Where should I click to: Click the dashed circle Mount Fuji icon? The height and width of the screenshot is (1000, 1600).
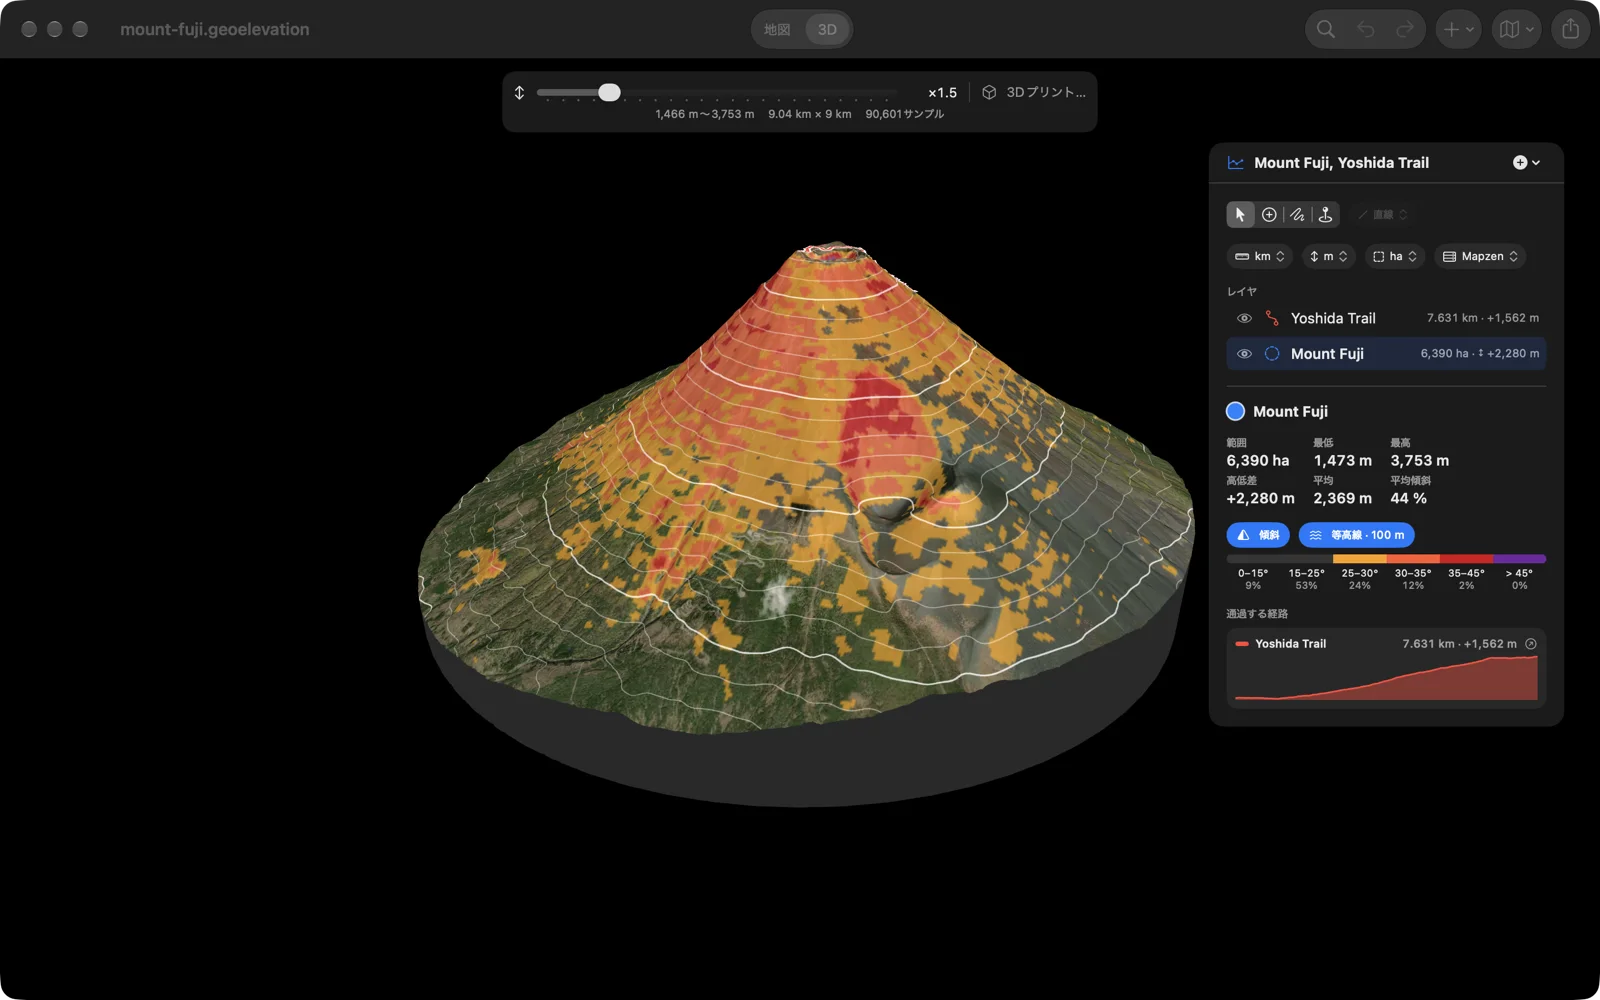(1272, 354)
